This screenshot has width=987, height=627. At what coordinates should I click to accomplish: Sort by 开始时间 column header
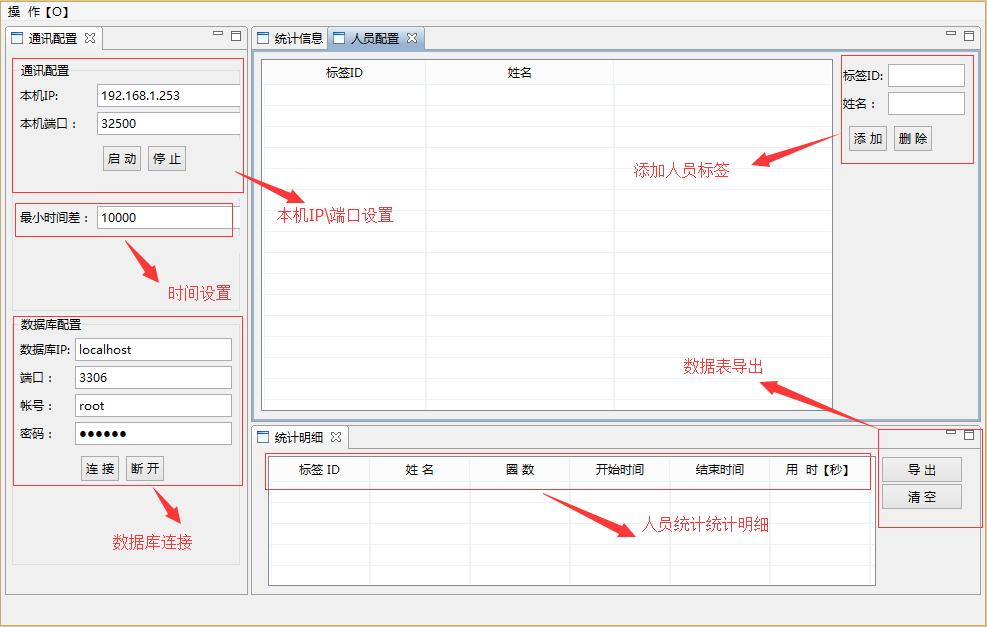[620, 470]
